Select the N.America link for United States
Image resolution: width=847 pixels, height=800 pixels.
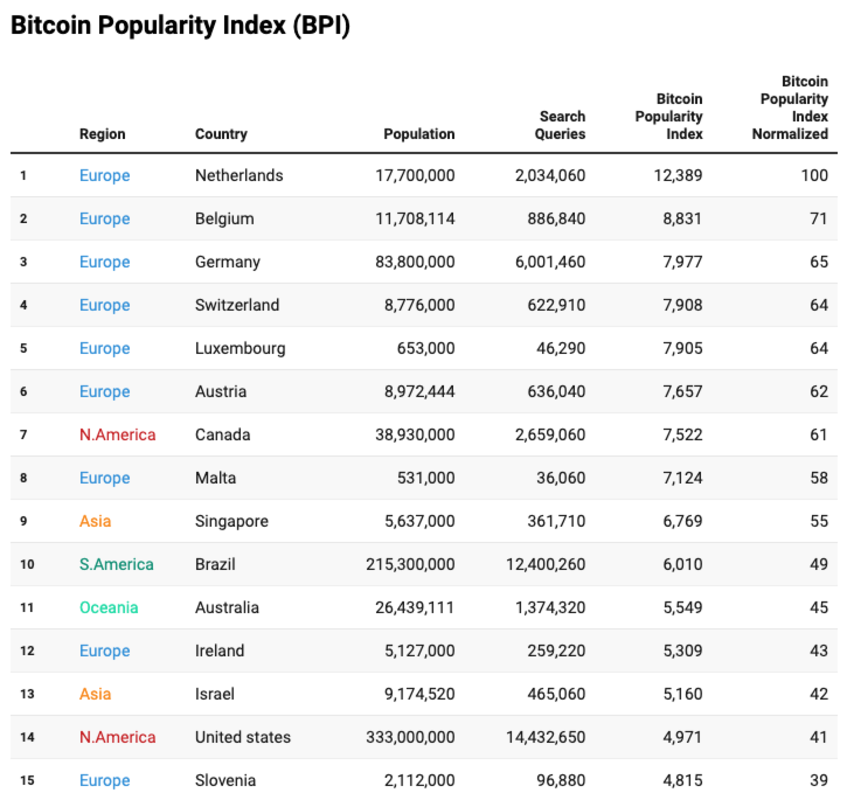click(117, 737)
